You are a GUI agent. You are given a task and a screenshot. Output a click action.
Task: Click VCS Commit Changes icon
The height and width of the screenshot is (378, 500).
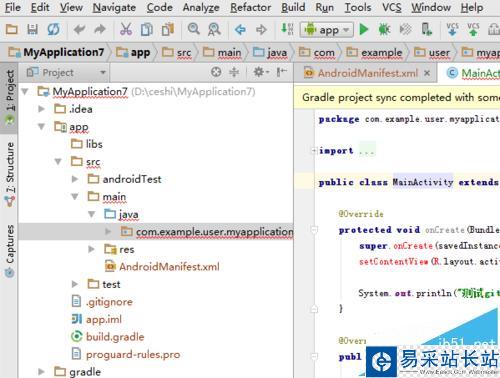tap(473, 29)
